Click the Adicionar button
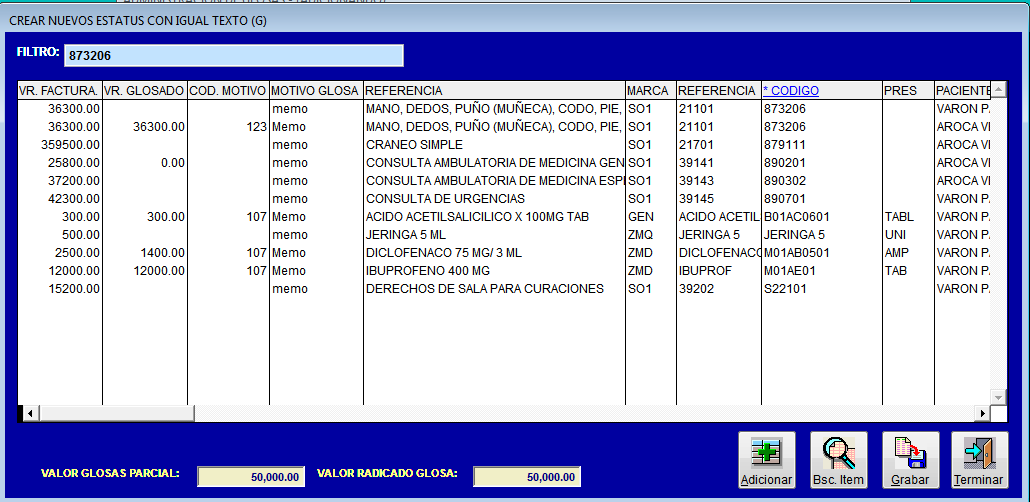The width and height of the screenshot is (1030, 502). coord(767,460)
